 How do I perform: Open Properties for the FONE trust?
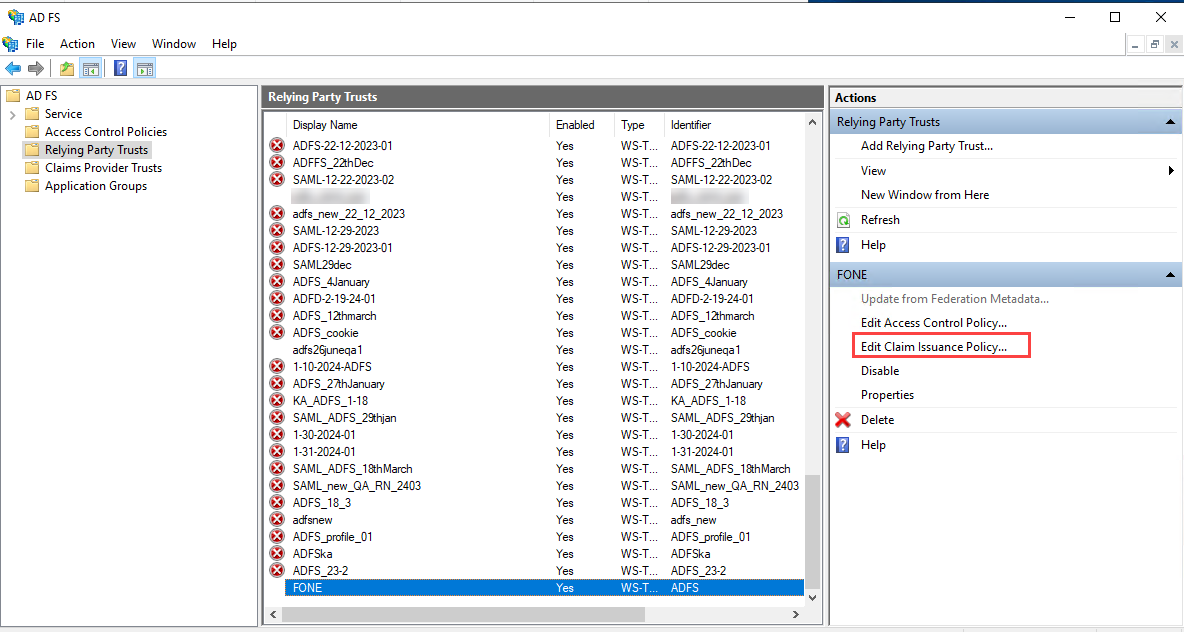coord(887,395)
